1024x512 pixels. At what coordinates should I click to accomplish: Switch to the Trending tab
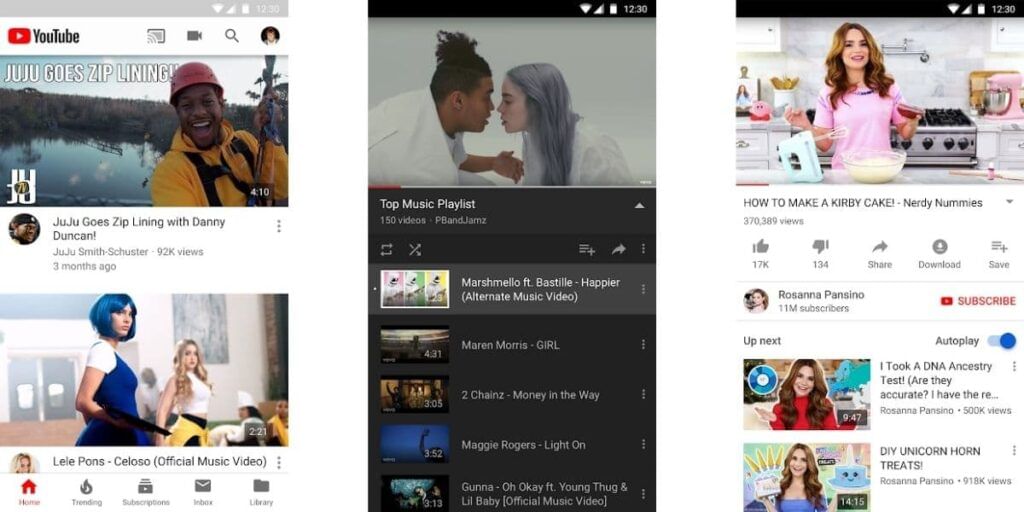click(x=86, y=492)
